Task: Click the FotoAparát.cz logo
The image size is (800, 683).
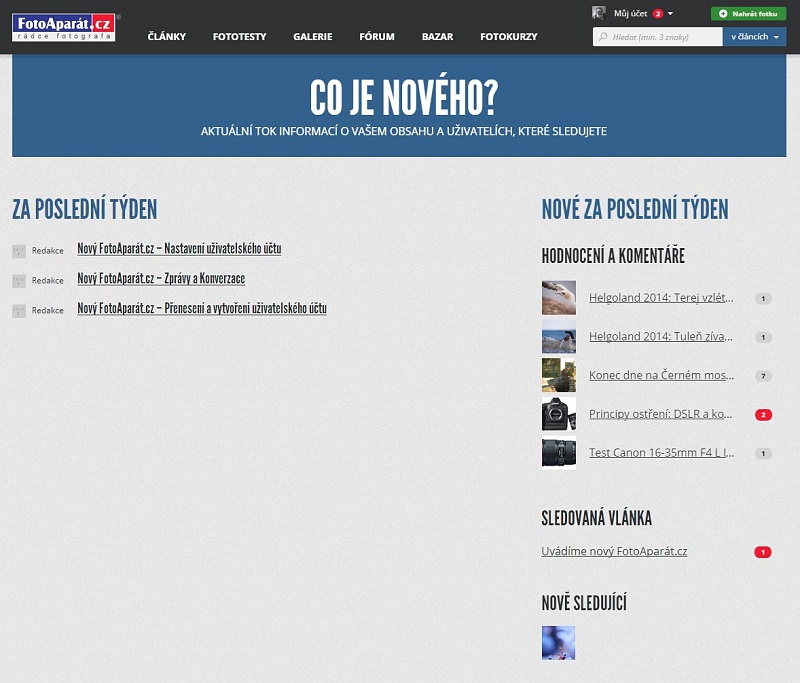Action: [65, 27]
